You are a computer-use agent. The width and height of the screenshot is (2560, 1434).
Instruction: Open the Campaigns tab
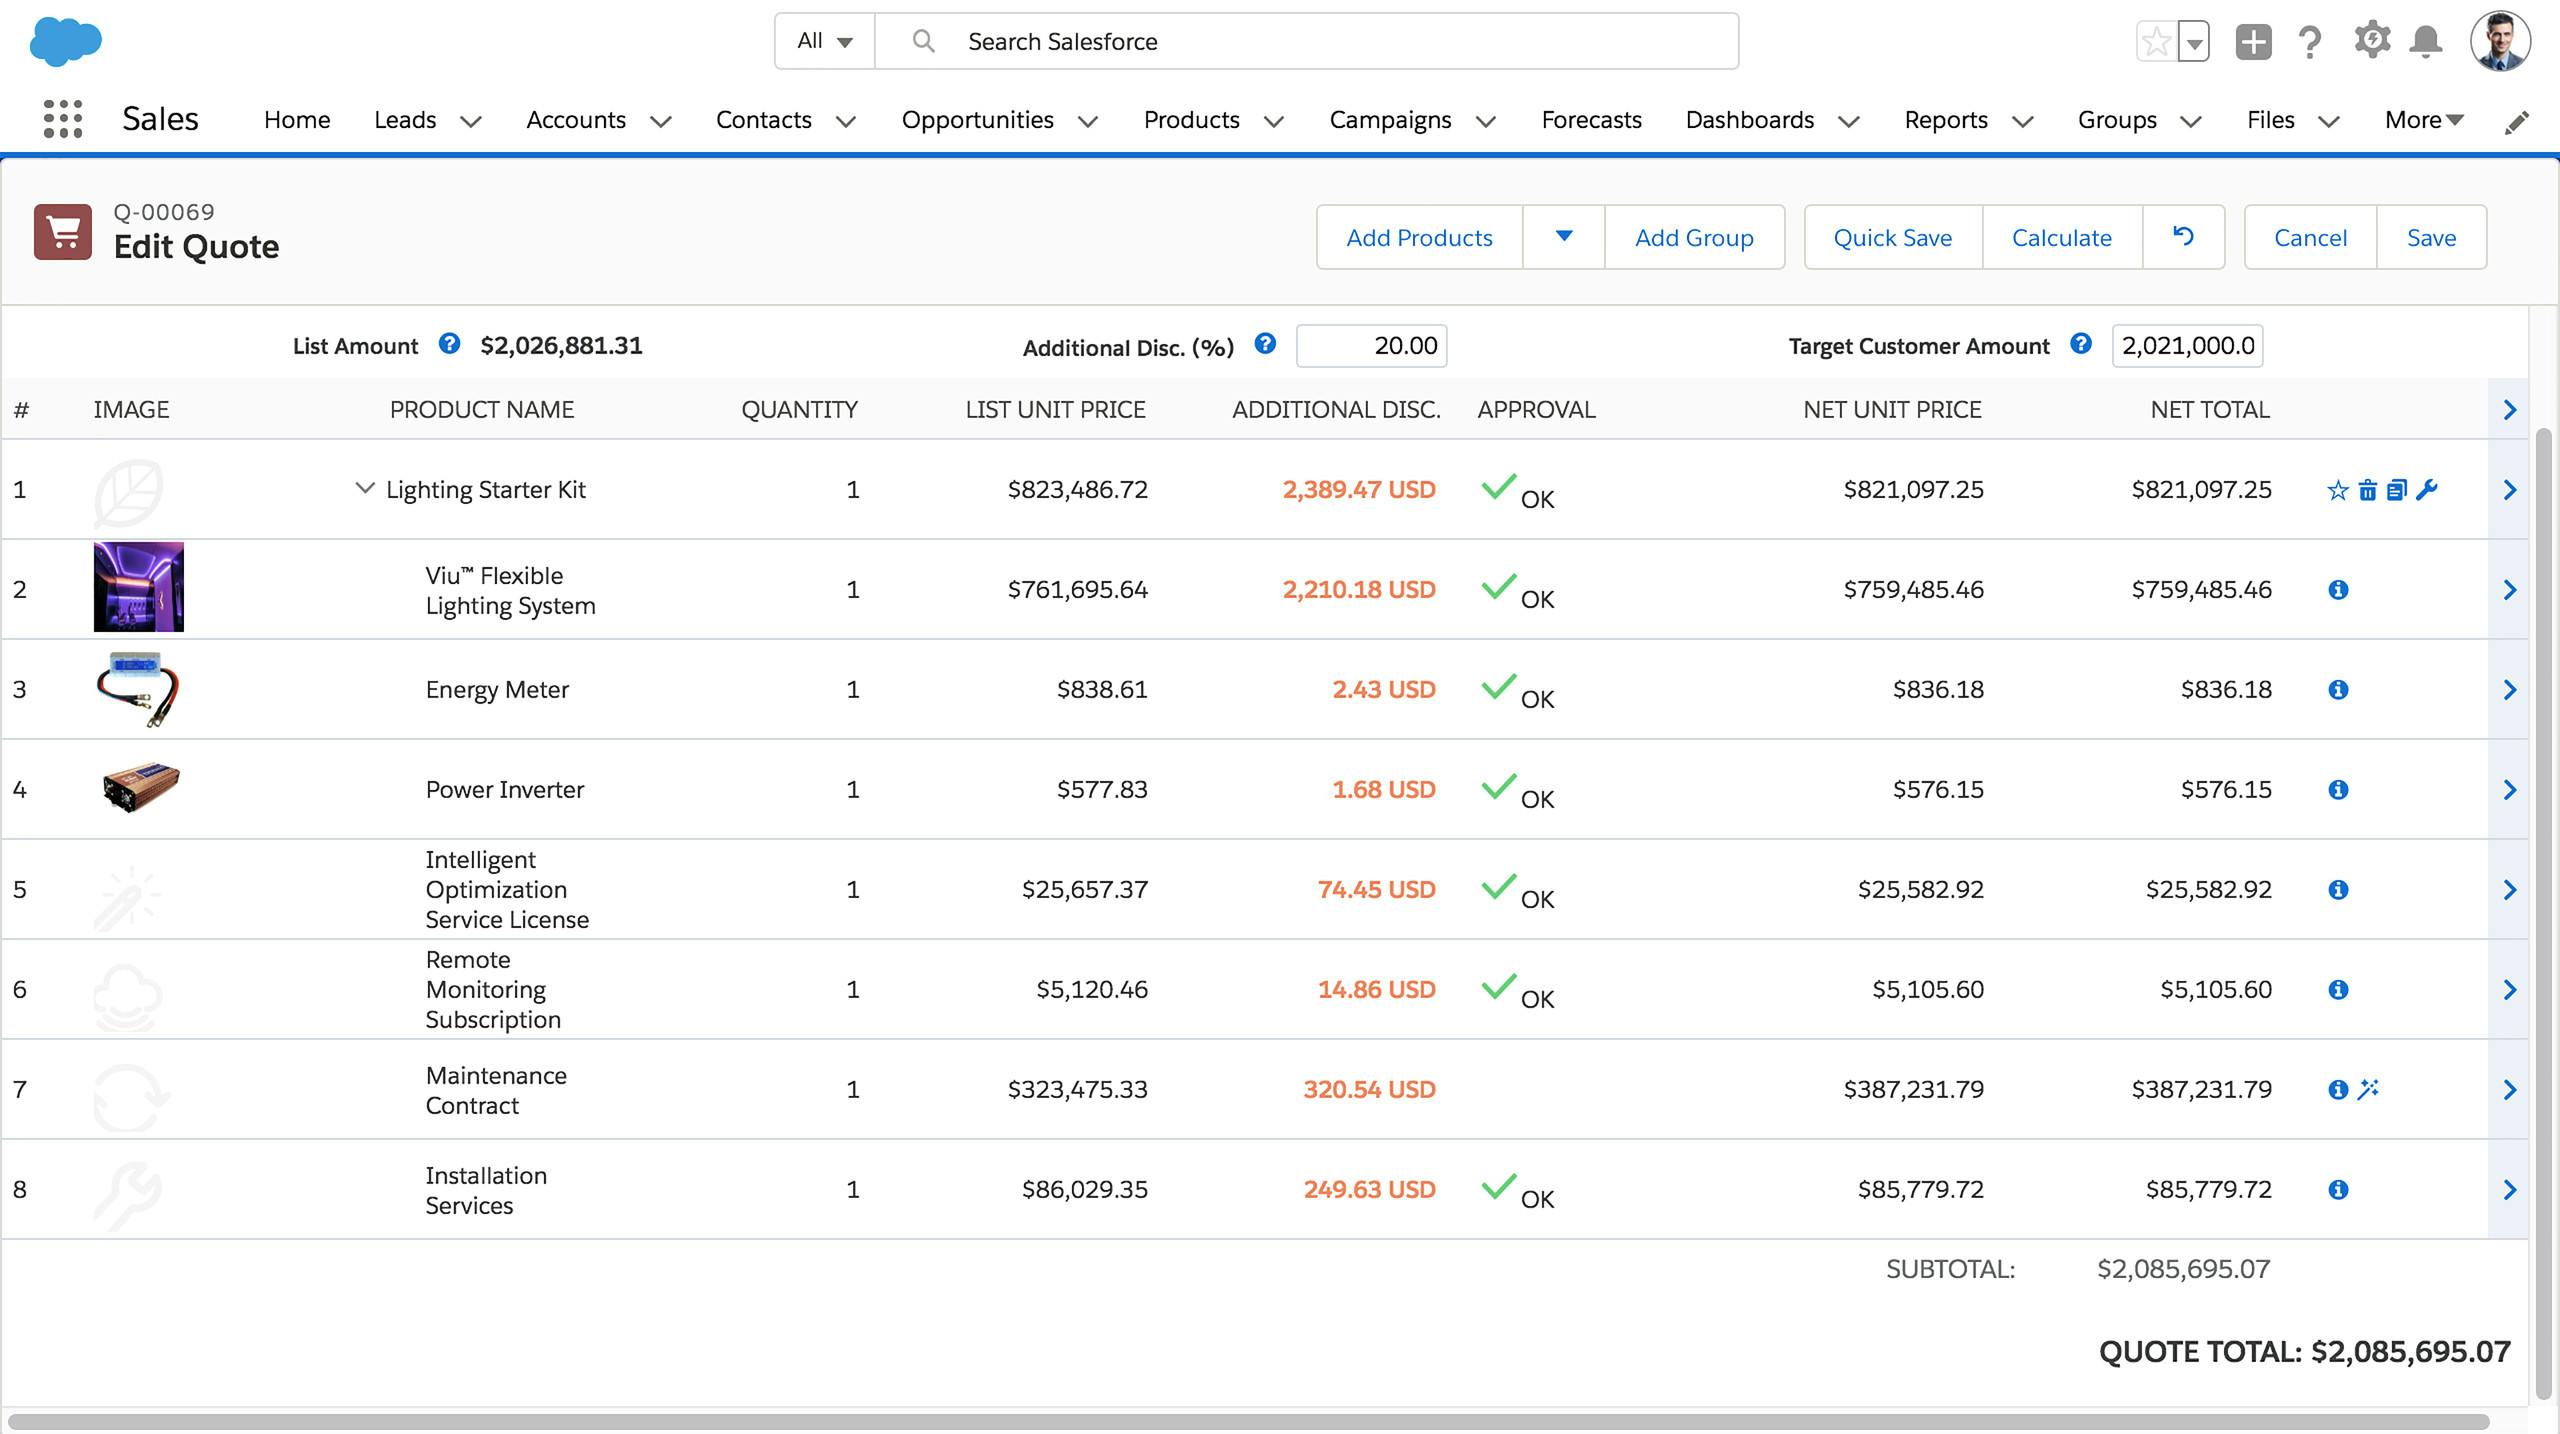(1390, 120)
